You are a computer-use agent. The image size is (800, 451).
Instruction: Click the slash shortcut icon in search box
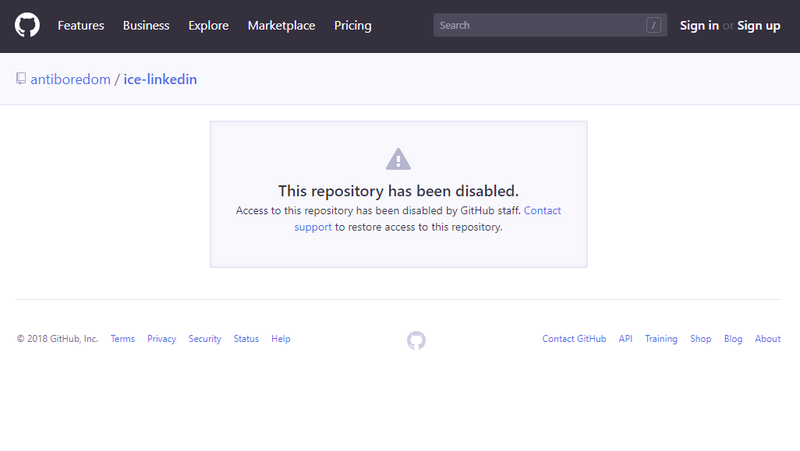(x=654, y=25)
